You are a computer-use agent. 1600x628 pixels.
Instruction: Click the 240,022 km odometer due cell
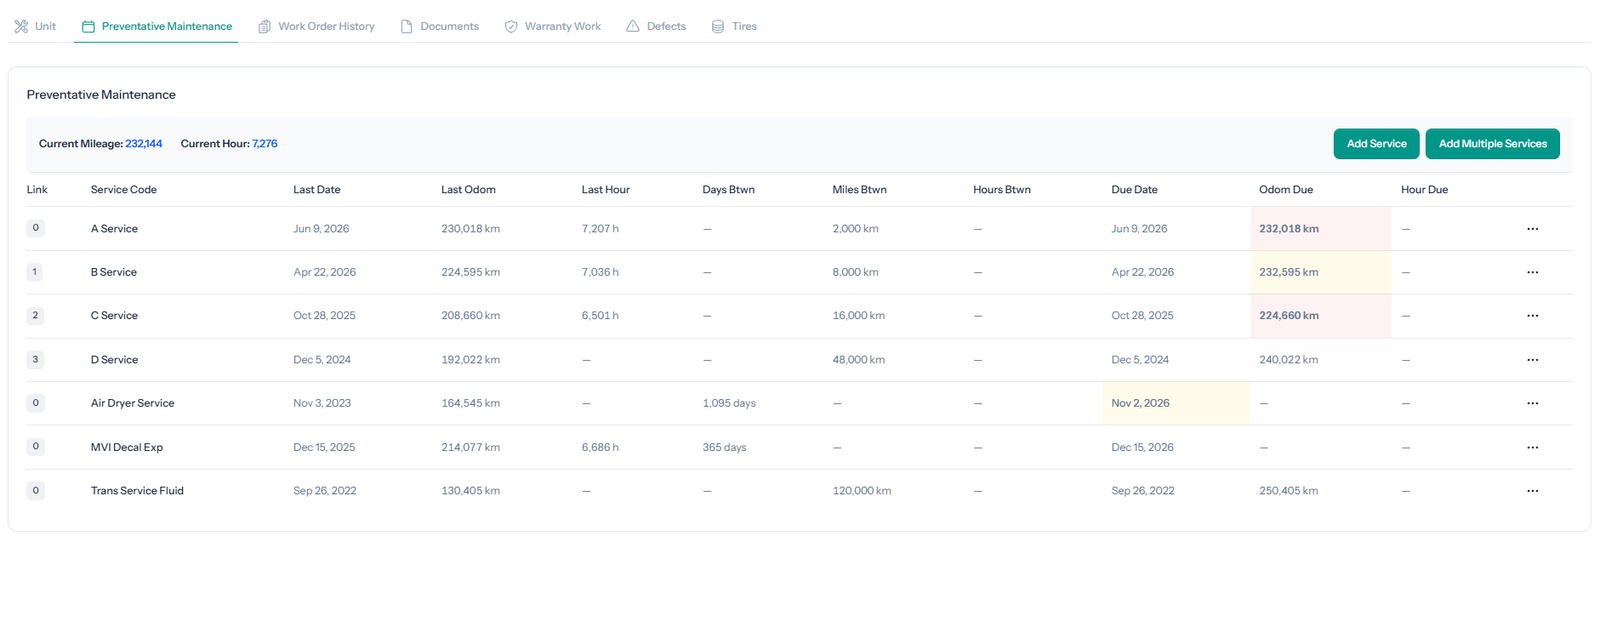coord(1288,360)
